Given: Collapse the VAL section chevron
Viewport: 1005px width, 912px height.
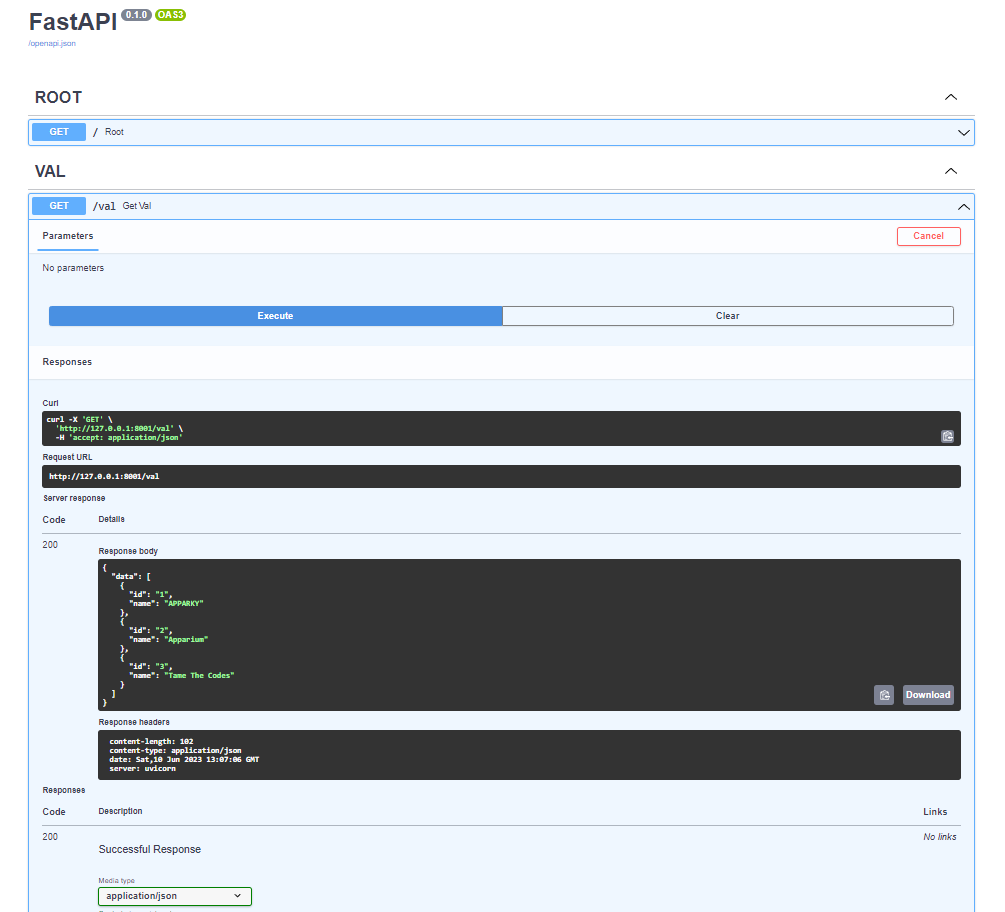Looking at the screenshot, I should coord(951,171).
